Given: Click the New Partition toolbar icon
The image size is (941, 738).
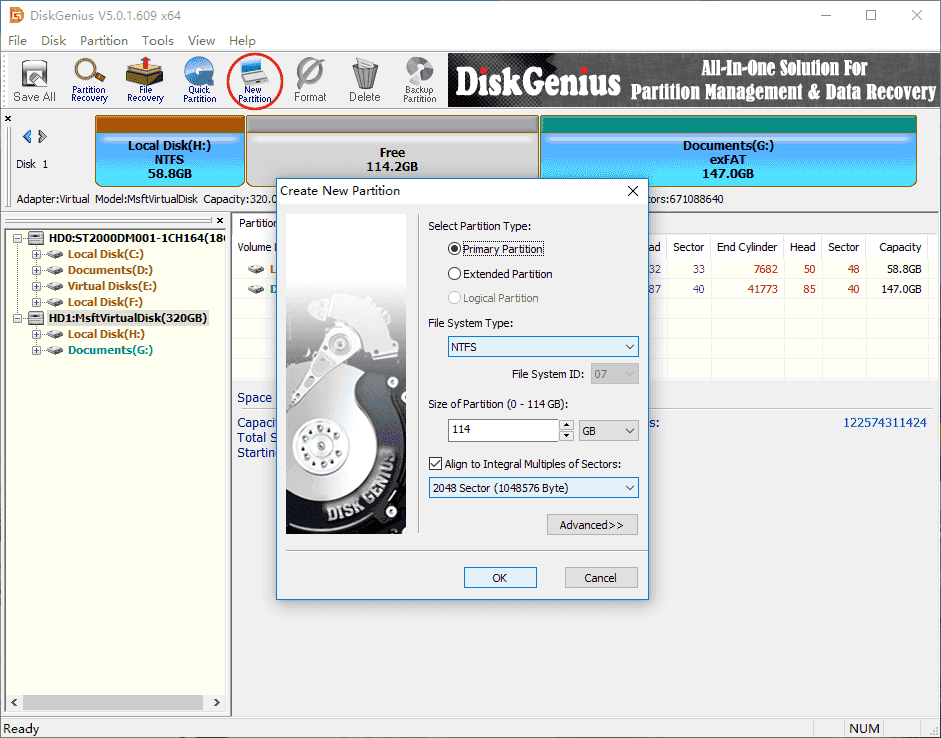Looking at the screenshot, I should (254, 80).
